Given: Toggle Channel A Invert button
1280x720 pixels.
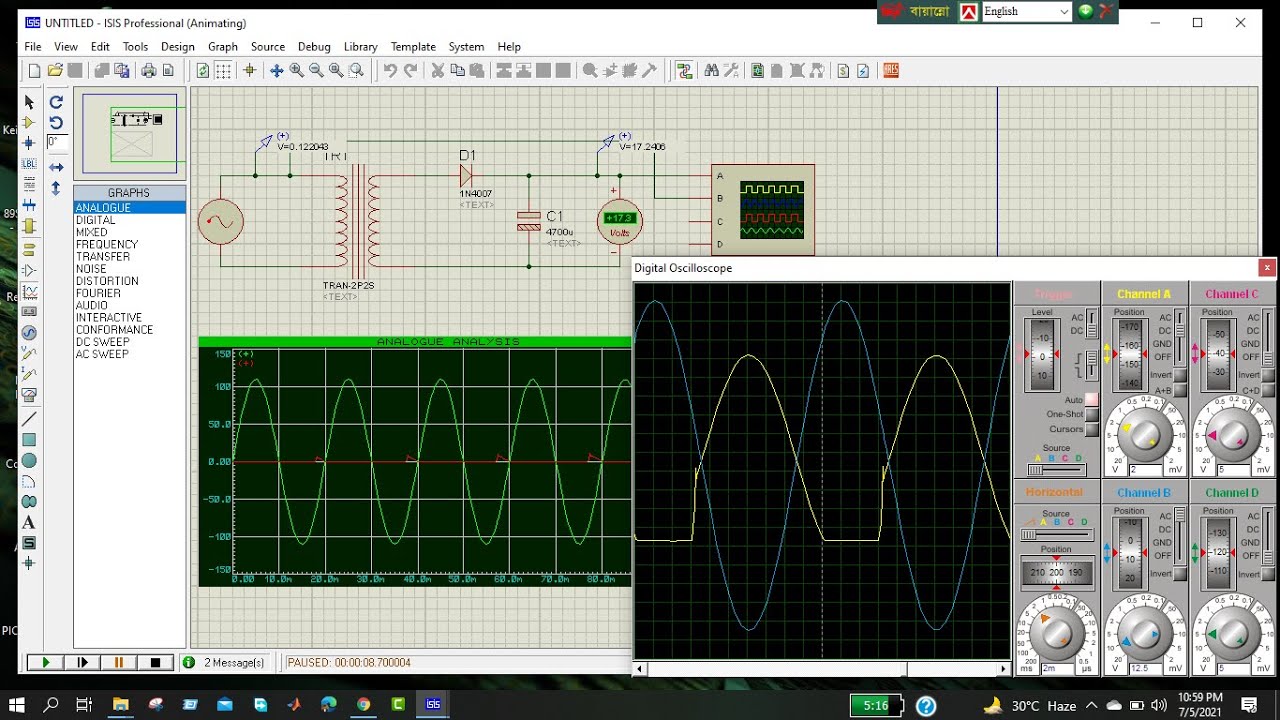Looking at the screenshot, I should [x=1181, y=375].
